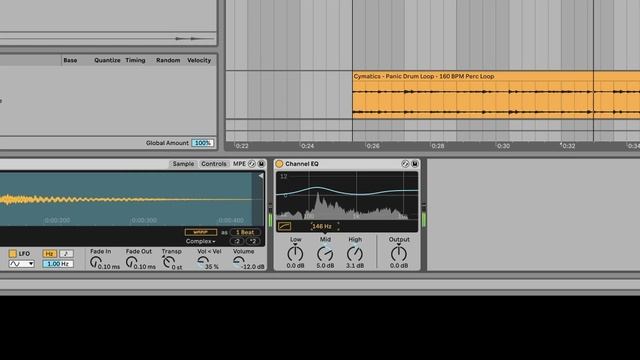The image size is (640, 360).
Task: Click the Channel EQ title bar
Action: pyautogui.click(x=347, y=164)
